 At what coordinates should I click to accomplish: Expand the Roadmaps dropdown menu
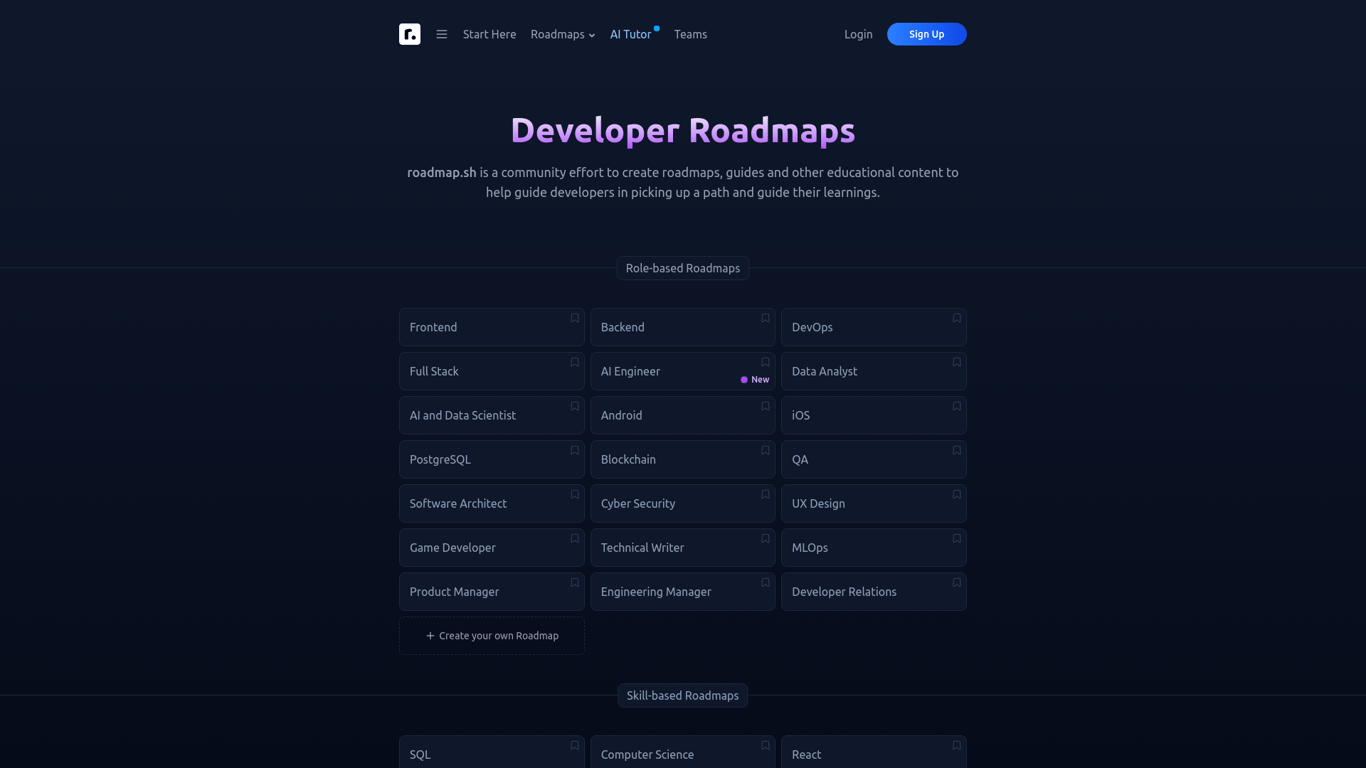point(563,34)
